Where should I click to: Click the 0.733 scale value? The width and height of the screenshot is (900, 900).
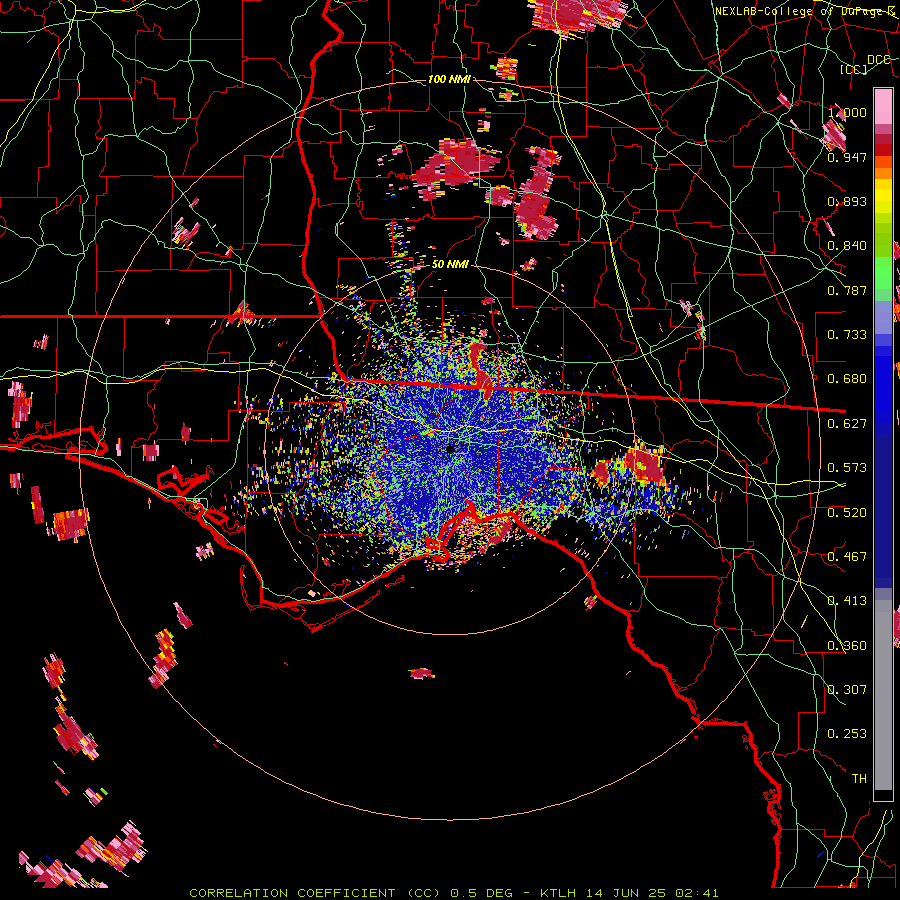coord(847,335)
